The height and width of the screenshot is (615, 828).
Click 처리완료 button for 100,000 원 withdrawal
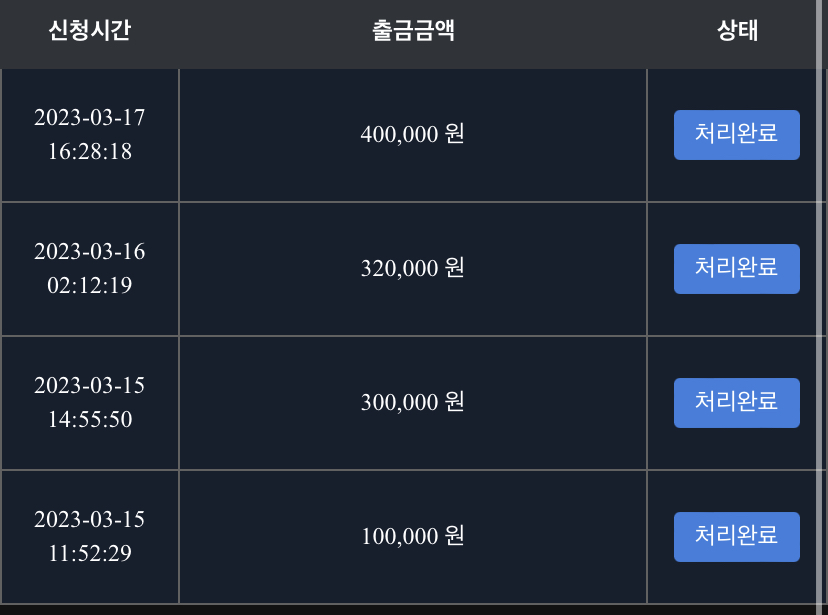point(737,537)
